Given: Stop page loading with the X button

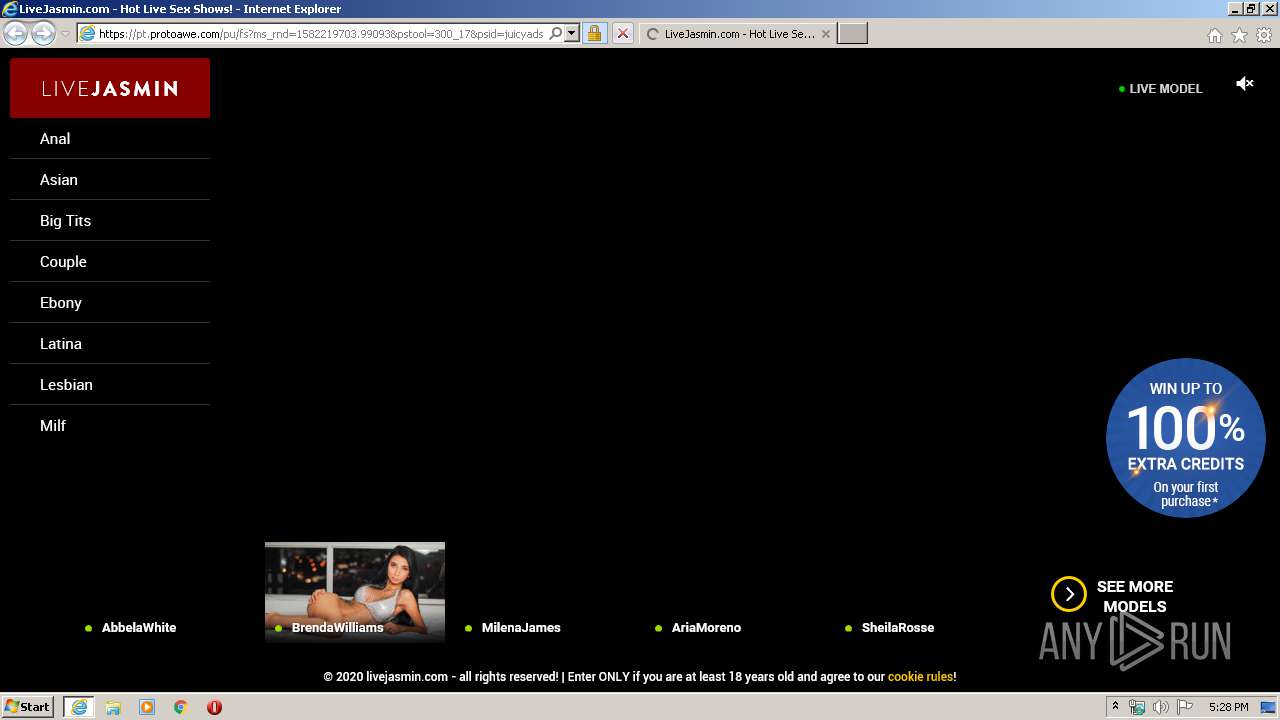Looking at the screenshot, I should coord(622,33).
